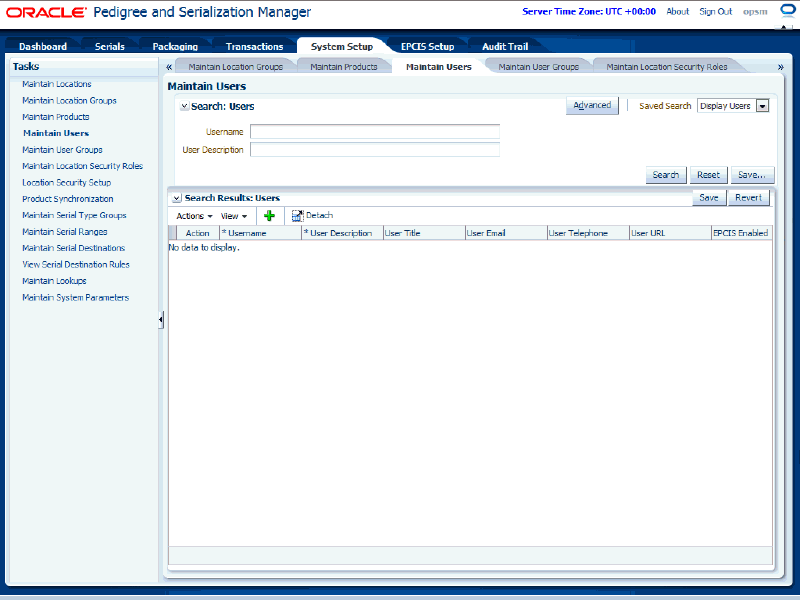Image resolution: width=800 pixels, height=600 pixels.
Task: Click the User Title column header
Action: [424, 233]
